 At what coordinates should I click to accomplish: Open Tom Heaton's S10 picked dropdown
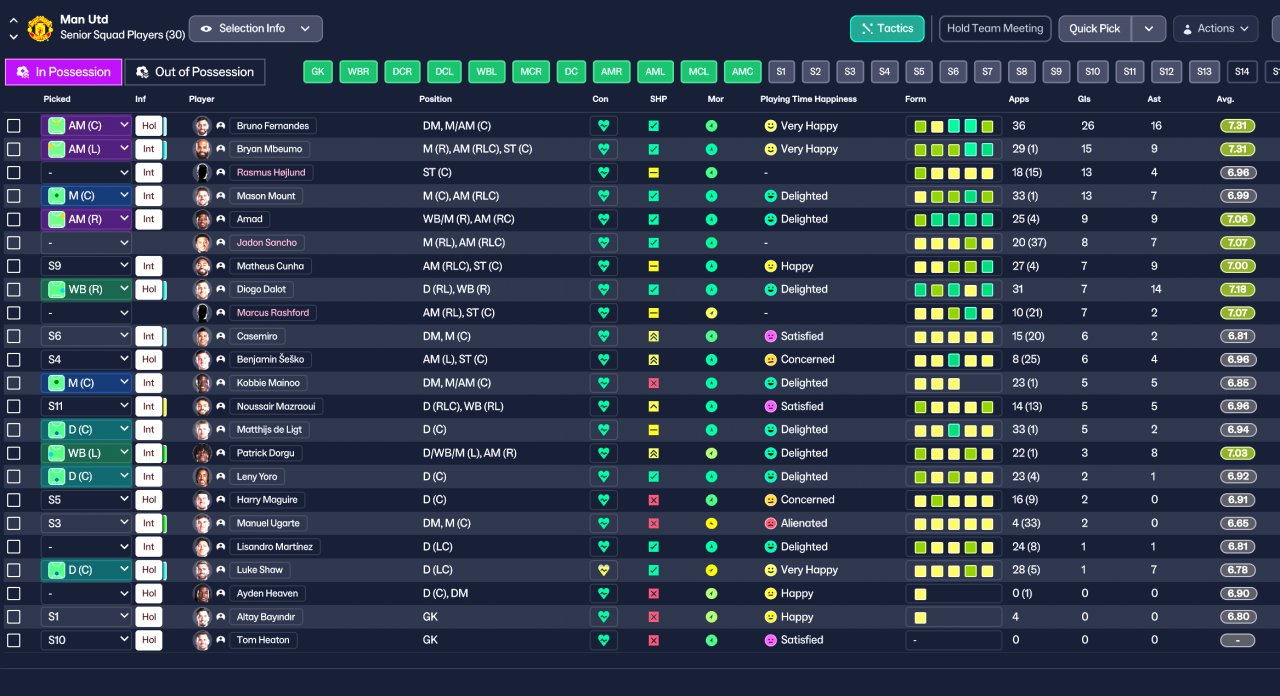pos(87,640)
